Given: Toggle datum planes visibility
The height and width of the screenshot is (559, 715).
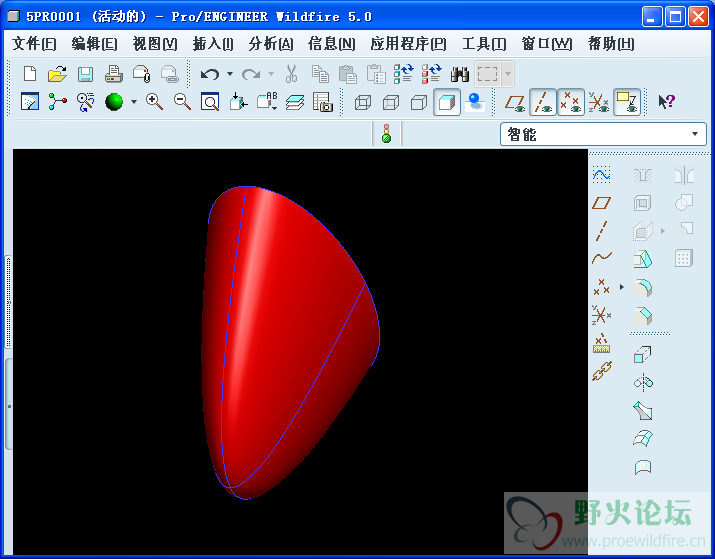Looking at the screenshot, I should pos(514,102).
